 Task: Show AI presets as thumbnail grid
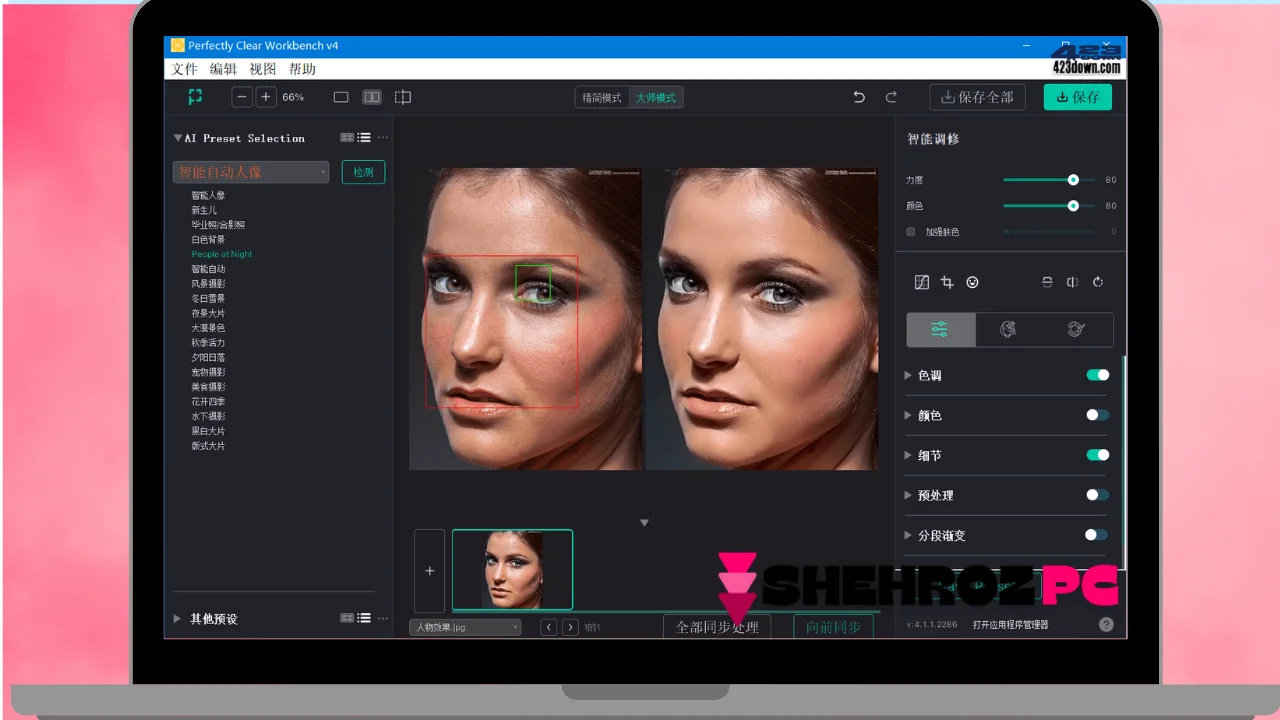tap(347, 138)
